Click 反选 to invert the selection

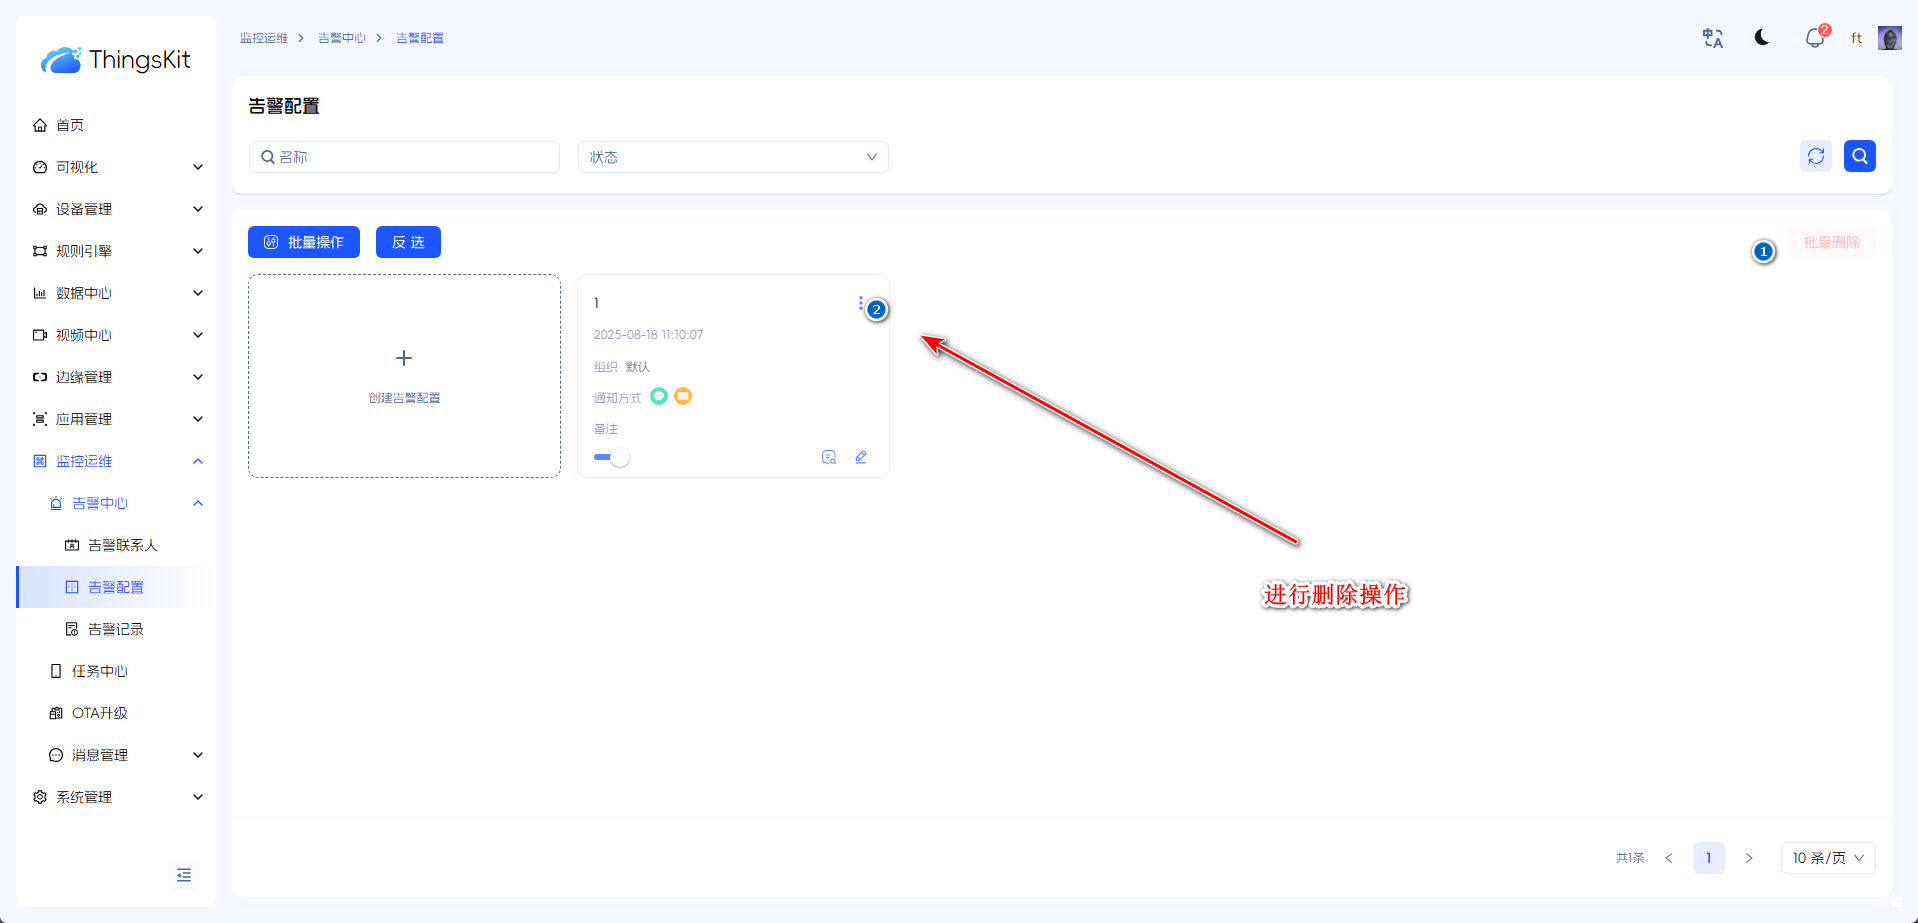408,242
